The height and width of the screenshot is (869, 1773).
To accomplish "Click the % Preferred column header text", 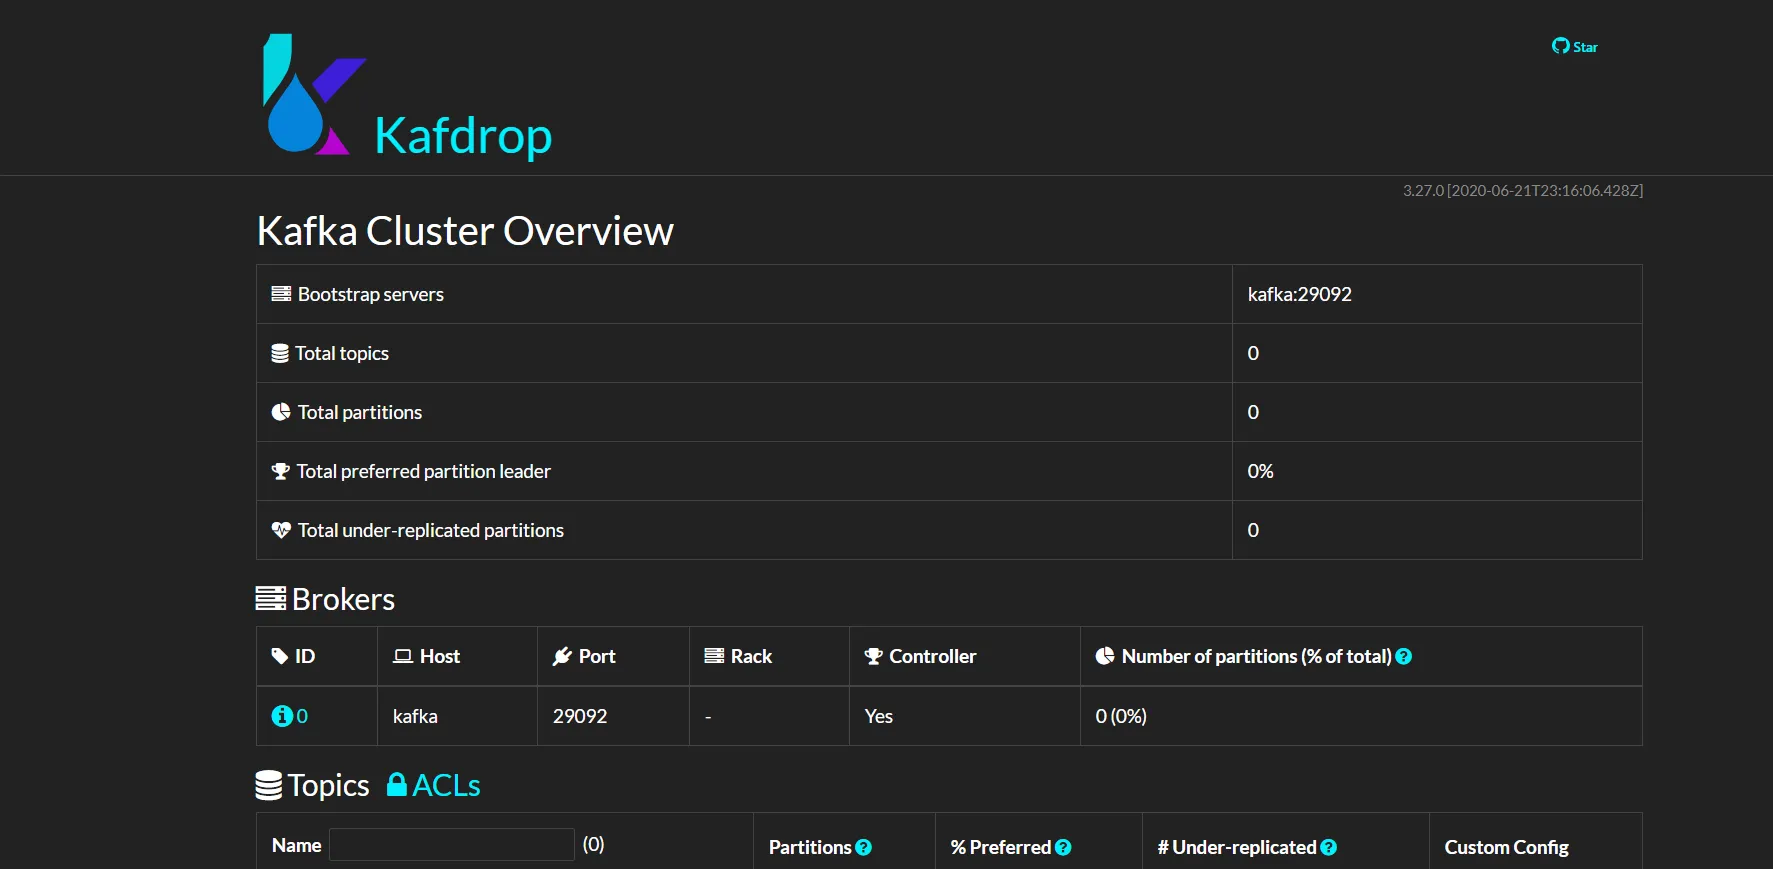I will (1001, 847).
